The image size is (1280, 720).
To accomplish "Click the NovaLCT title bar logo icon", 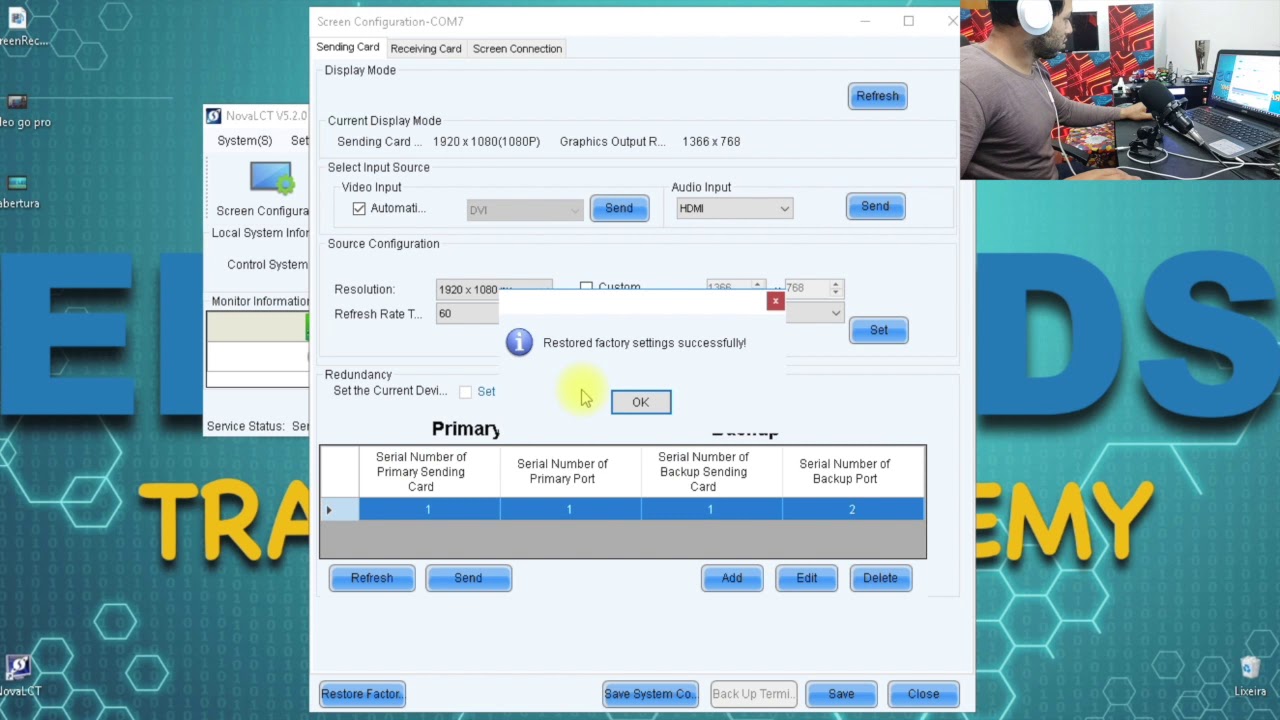I will [x=213, y=116].
